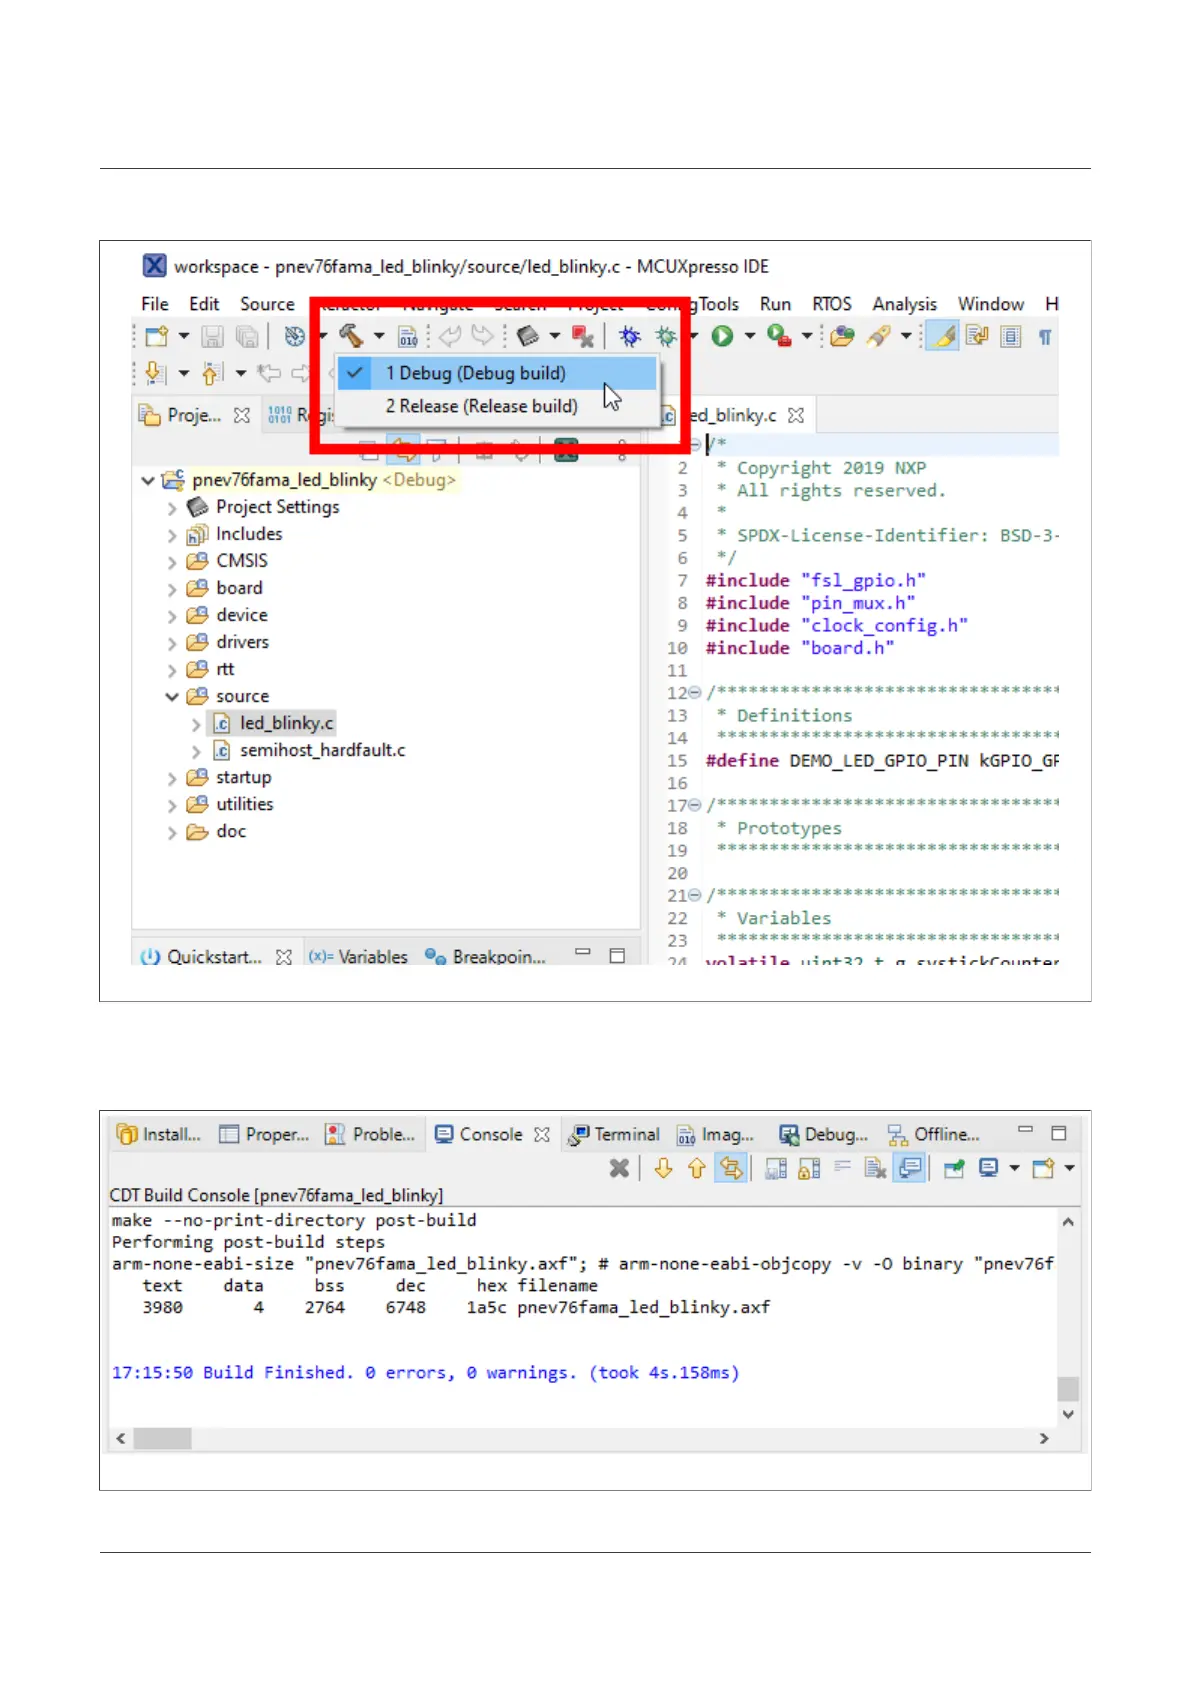The width and height of the screenshot is (1191, 1684).
Task: Click the Build hammer icon
Action: 350,336
